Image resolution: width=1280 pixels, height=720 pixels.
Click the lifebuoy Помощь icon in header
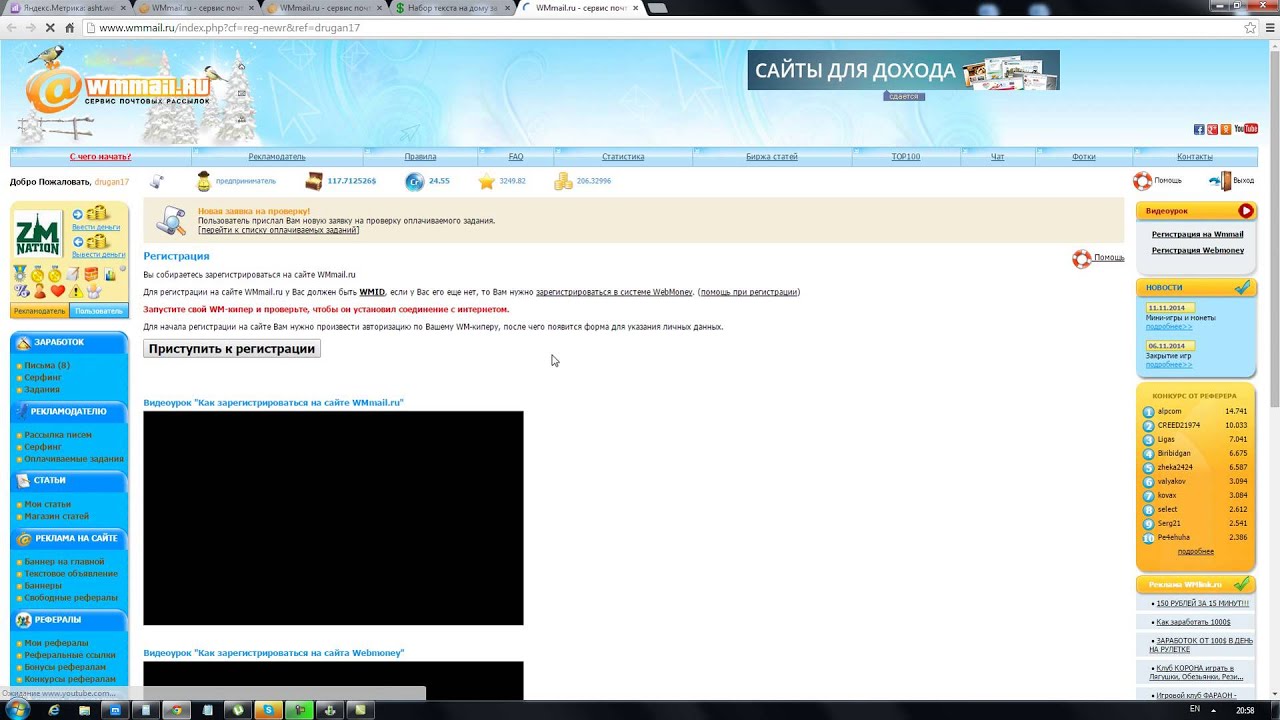tap(1142, 181)
